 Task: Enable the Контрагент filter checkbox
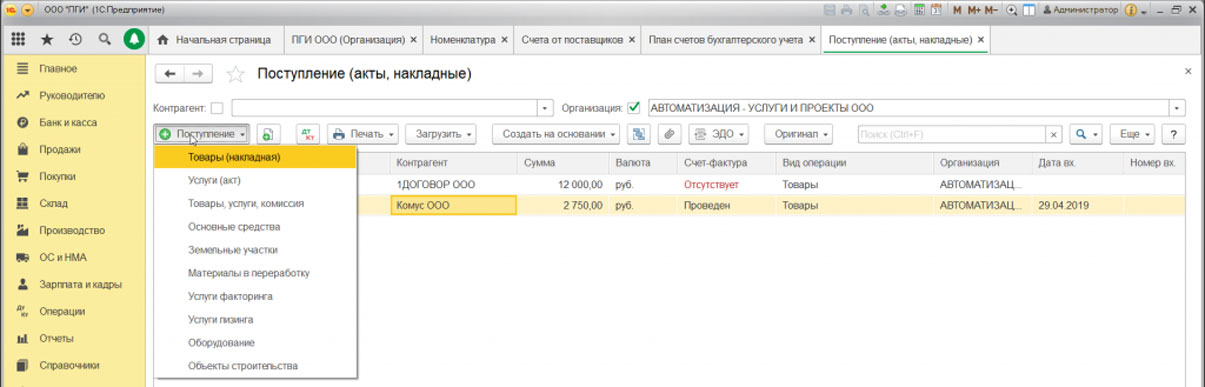pos(217,108)
